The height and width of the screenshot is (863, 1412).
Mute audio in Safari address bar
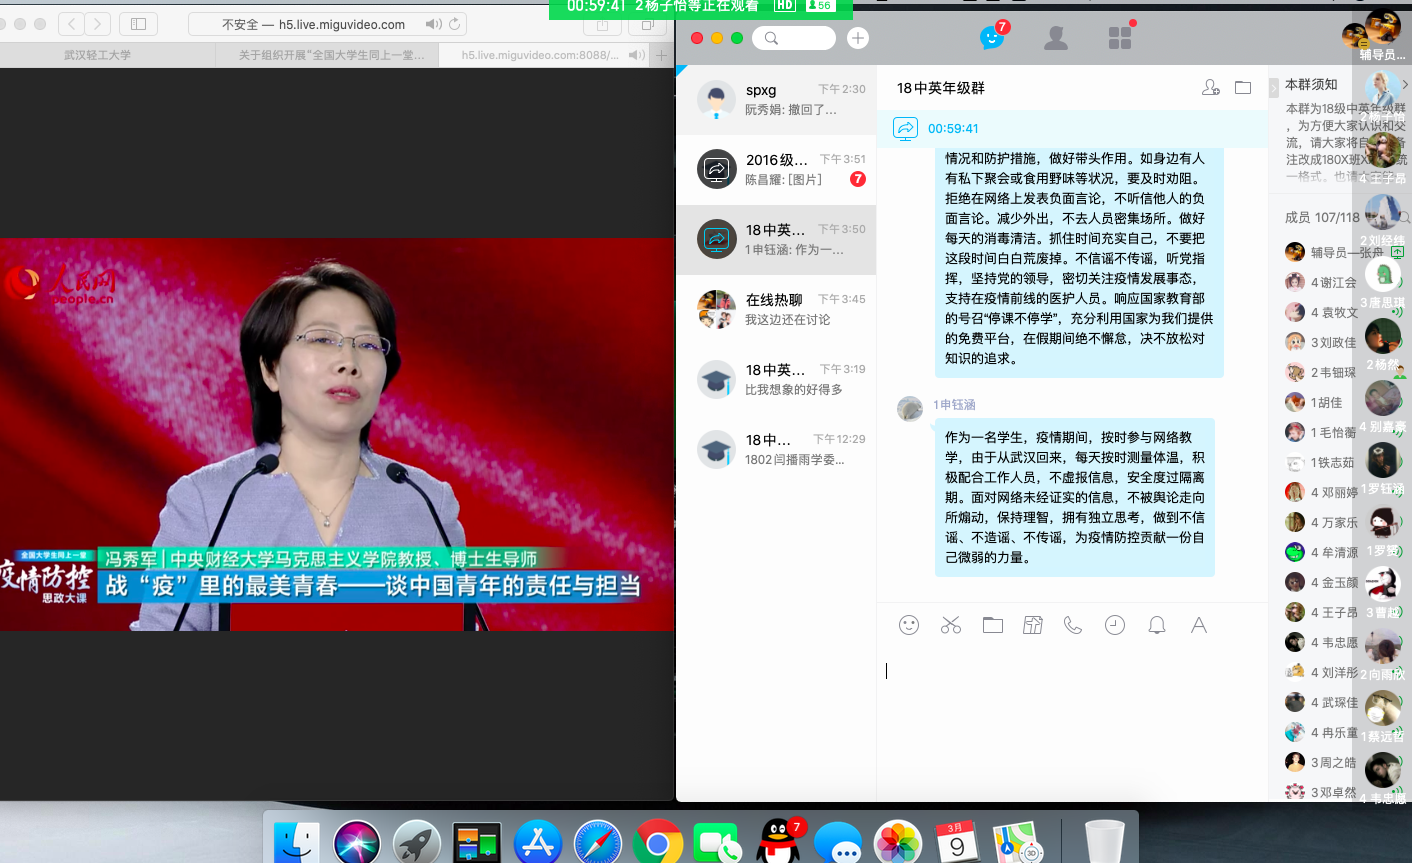point(433,24)
